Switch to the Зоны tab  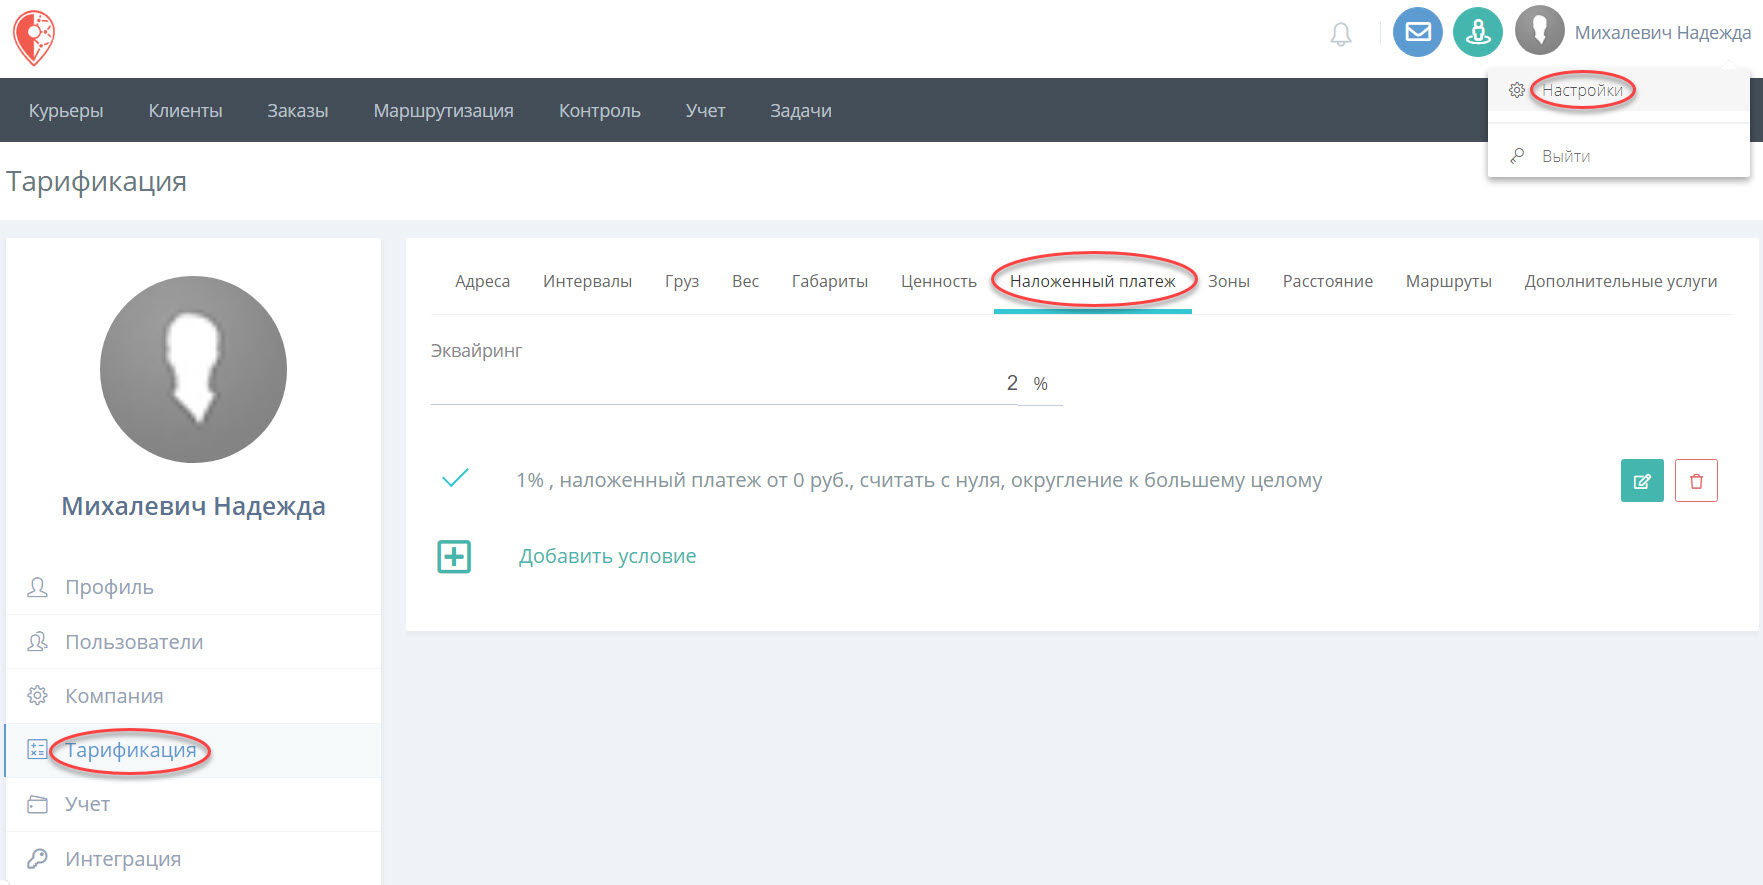click(1229, 282)
